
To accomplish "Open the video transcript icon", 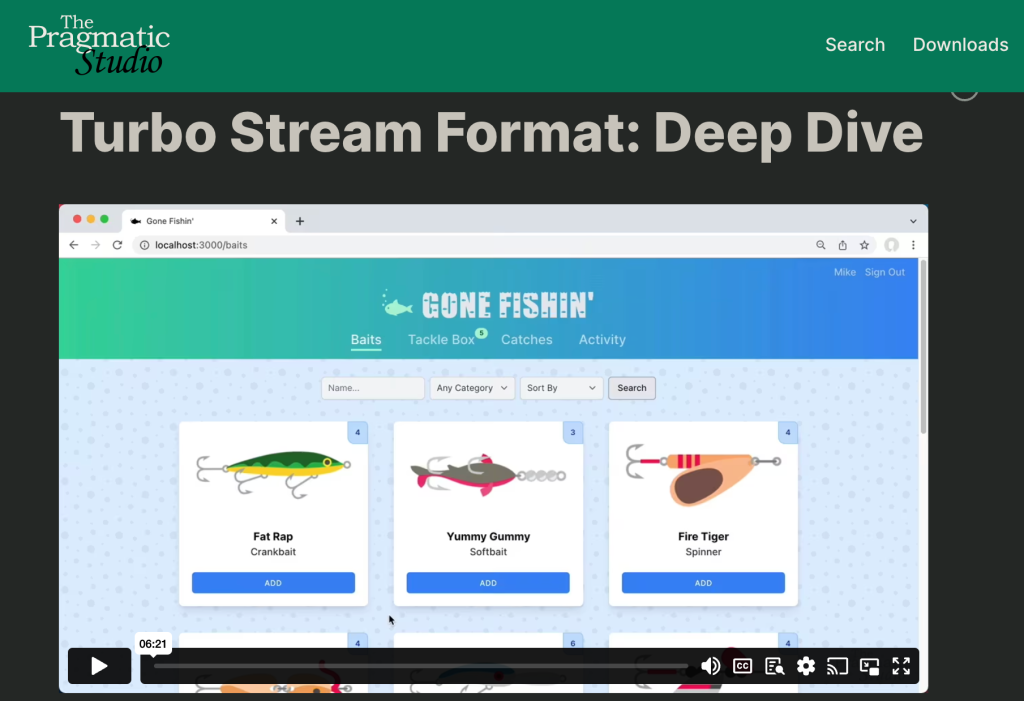I will [775, 666].
